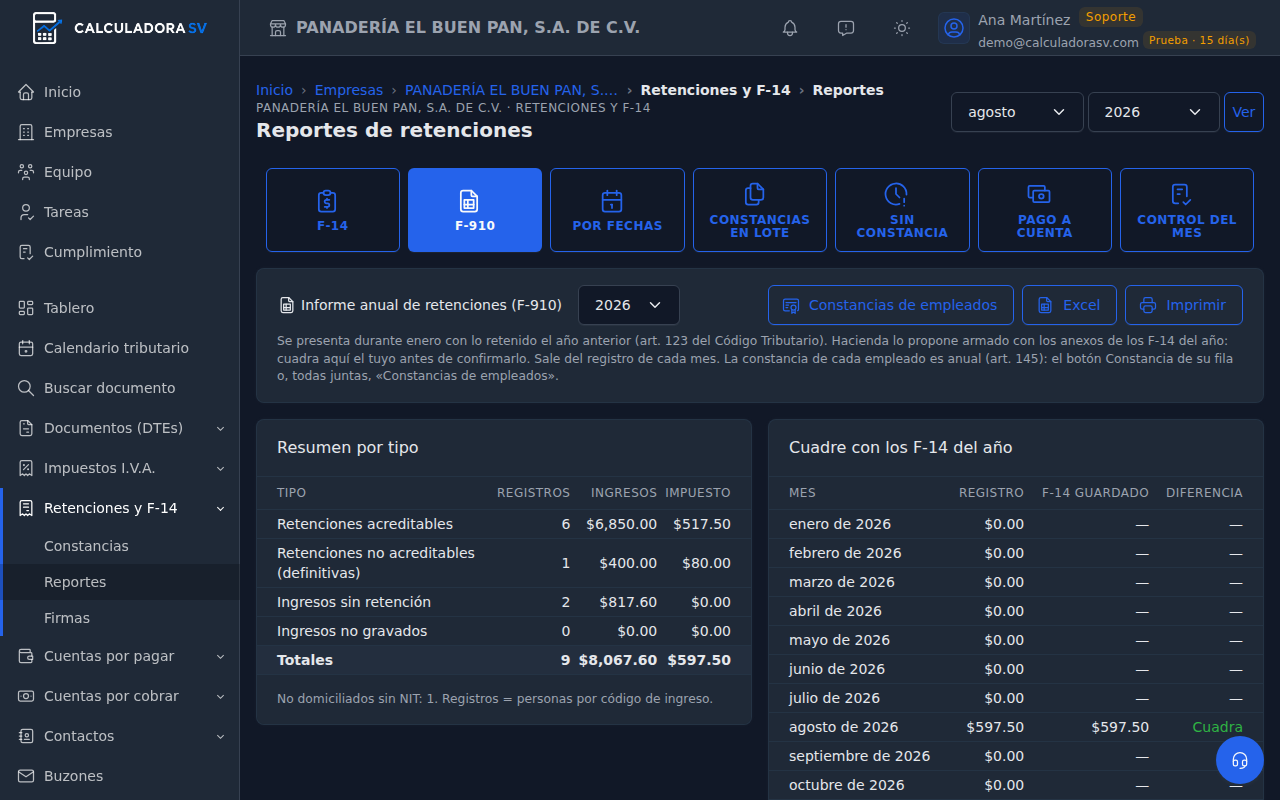Open Cumplimiento in sidebar
Screen dimensions: 1280x800
(120, 252)
